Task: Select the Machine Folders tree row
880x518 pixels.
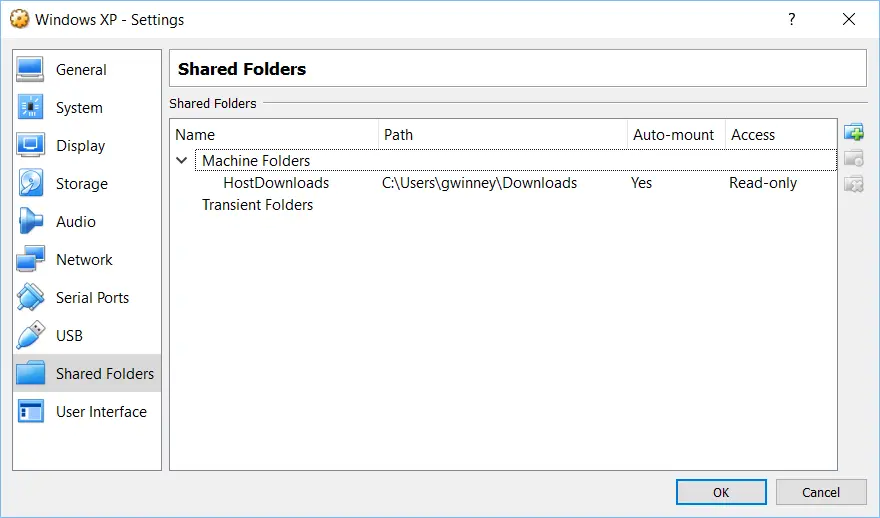Action: point(515,161)
